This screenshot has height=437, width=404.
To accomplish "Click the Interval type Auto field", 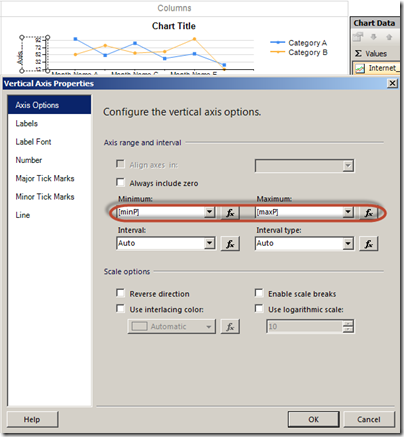I will coord(299,243).
